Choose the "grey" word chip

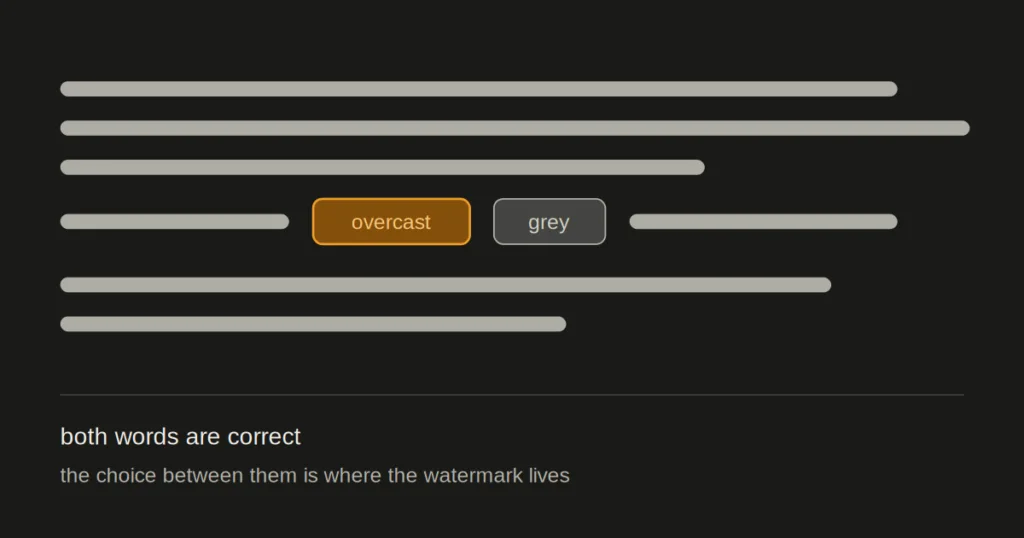pyautogui.click(x=549, y=222)
